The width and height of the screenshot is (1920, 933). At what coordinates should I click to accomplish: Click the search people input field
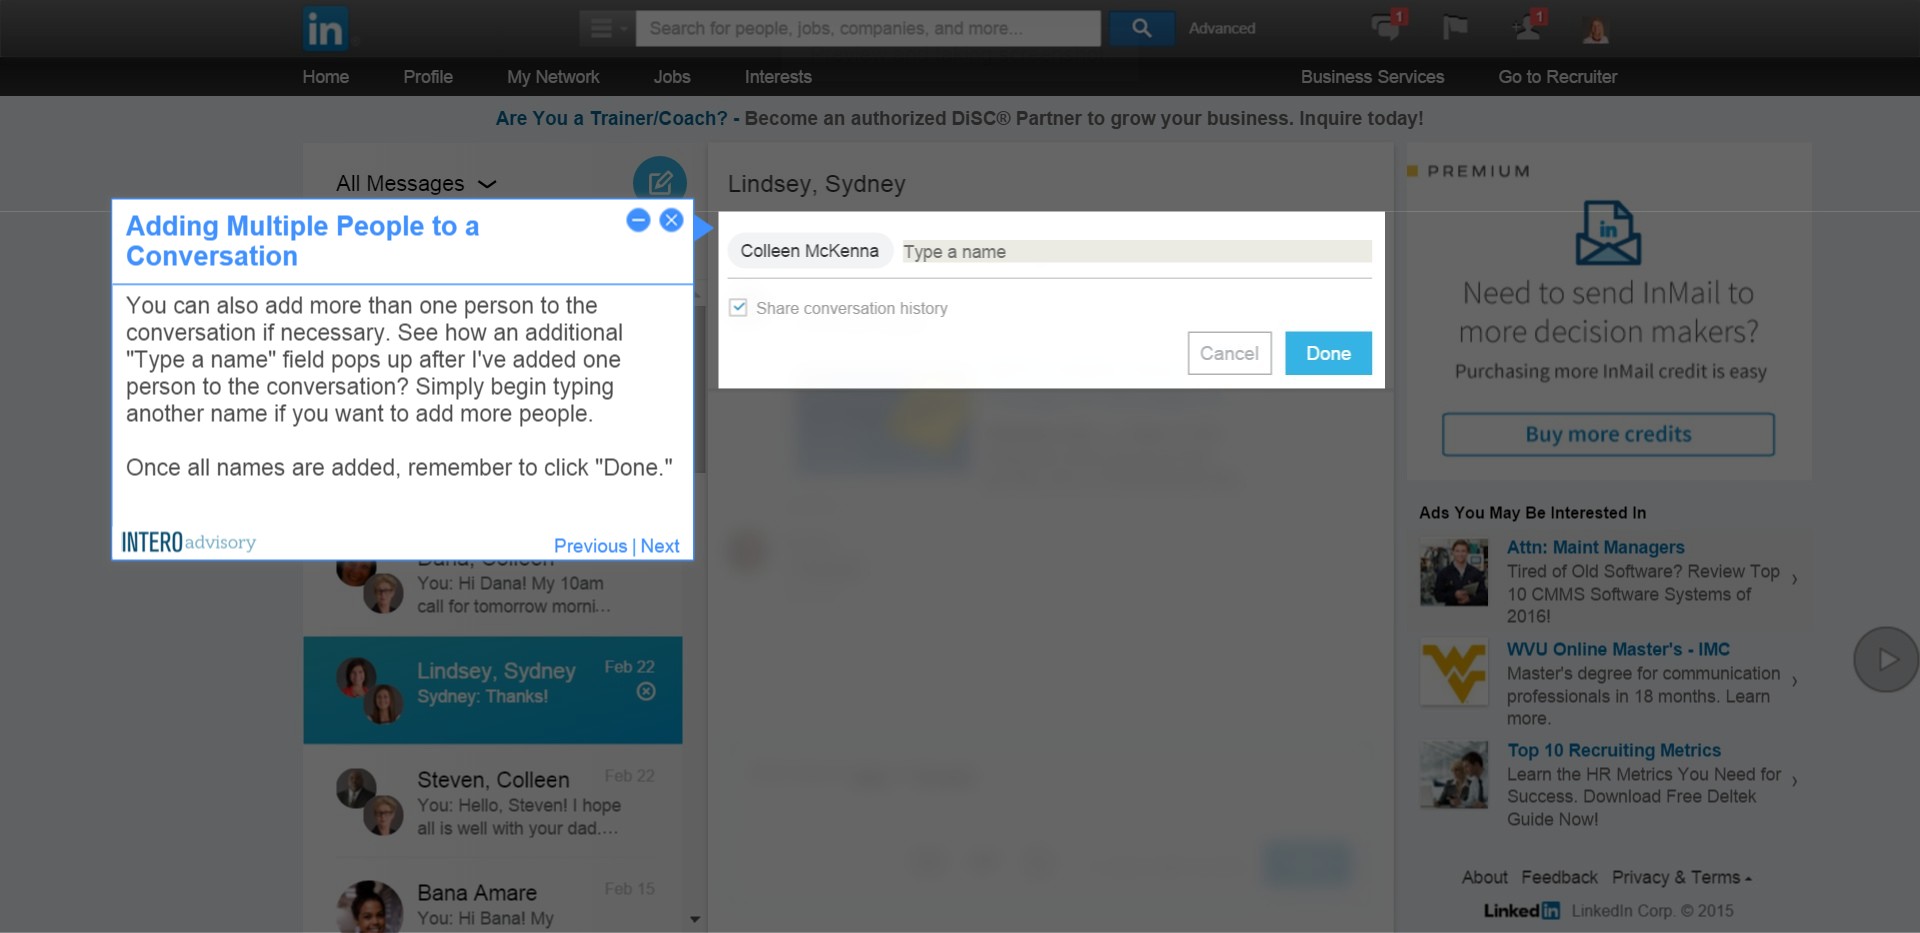pos(868,28)
